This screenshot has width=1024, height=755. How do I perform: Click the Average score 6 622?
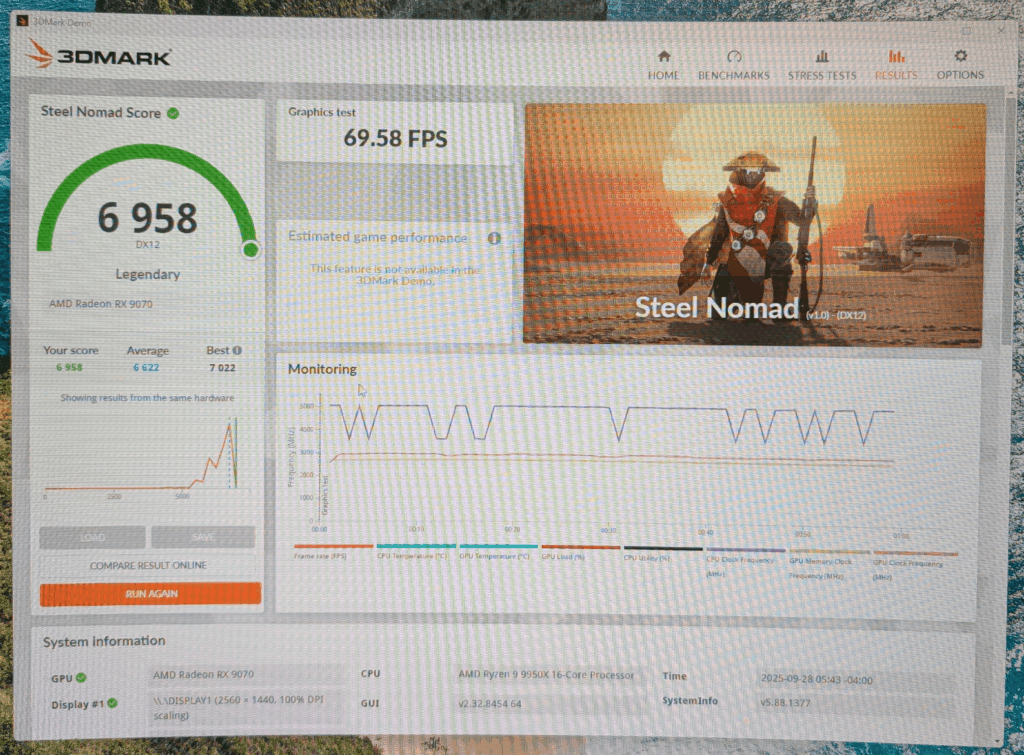pos(146,368)
